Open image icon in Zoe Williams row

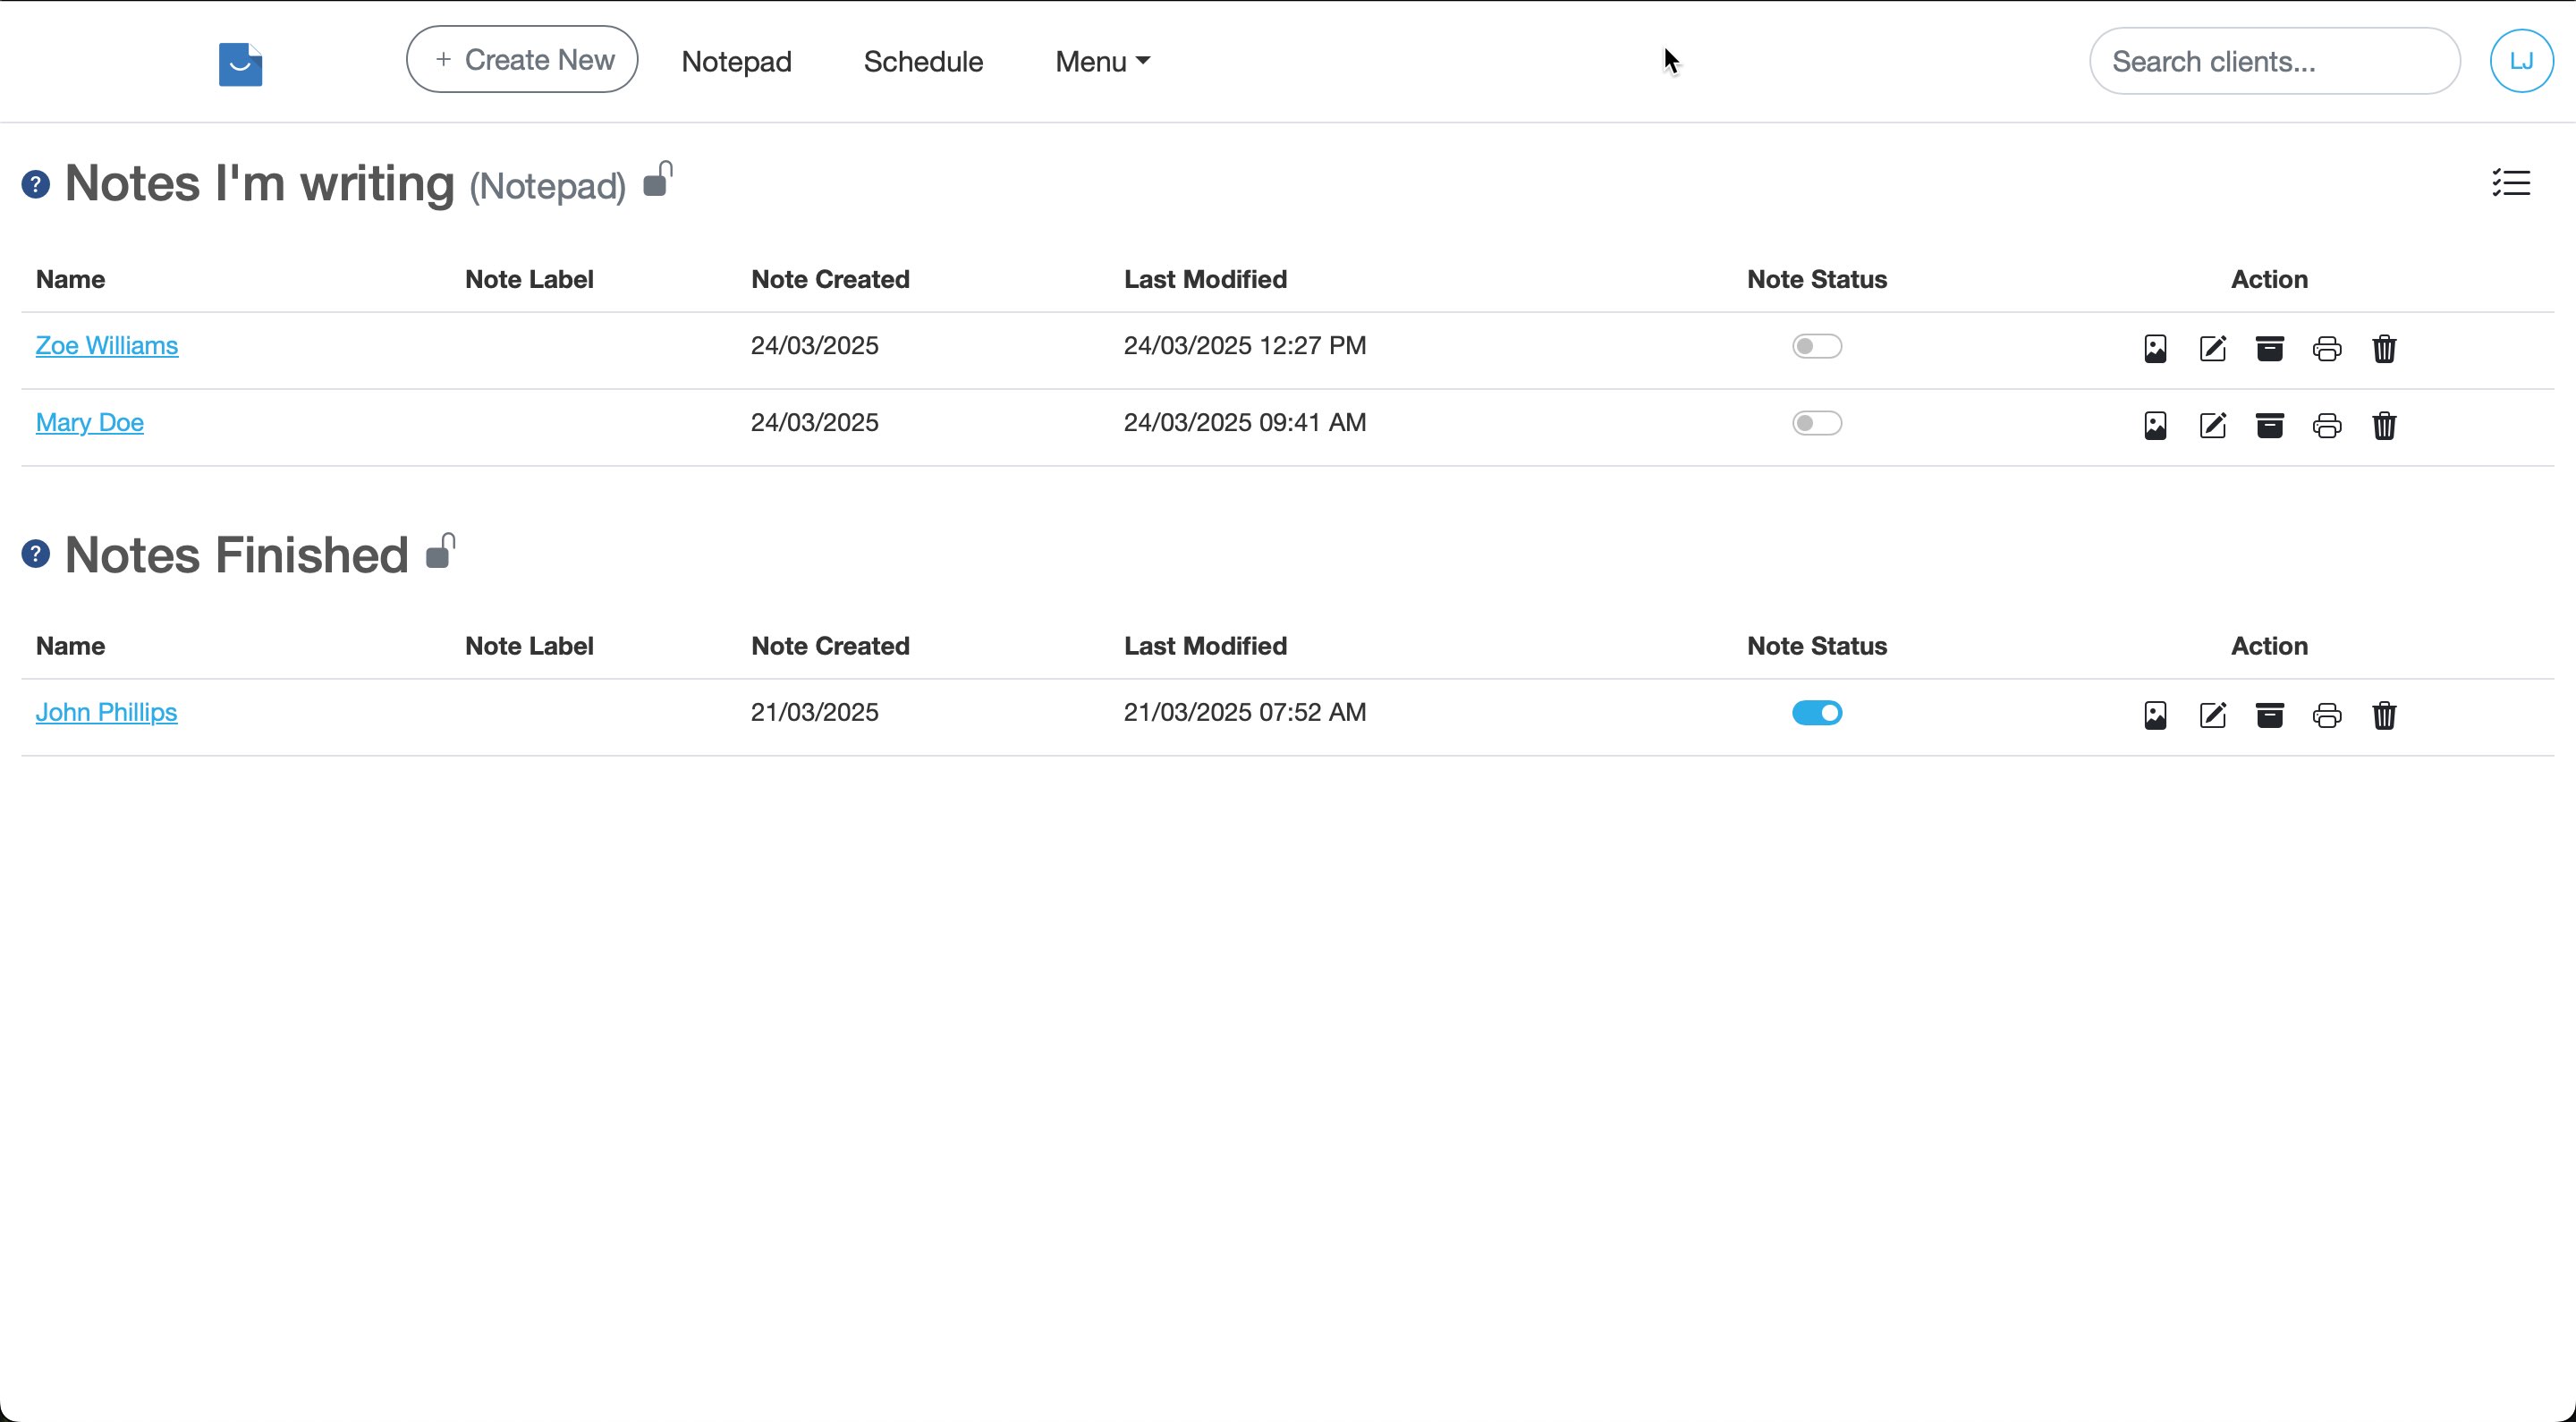point(2155,348)
